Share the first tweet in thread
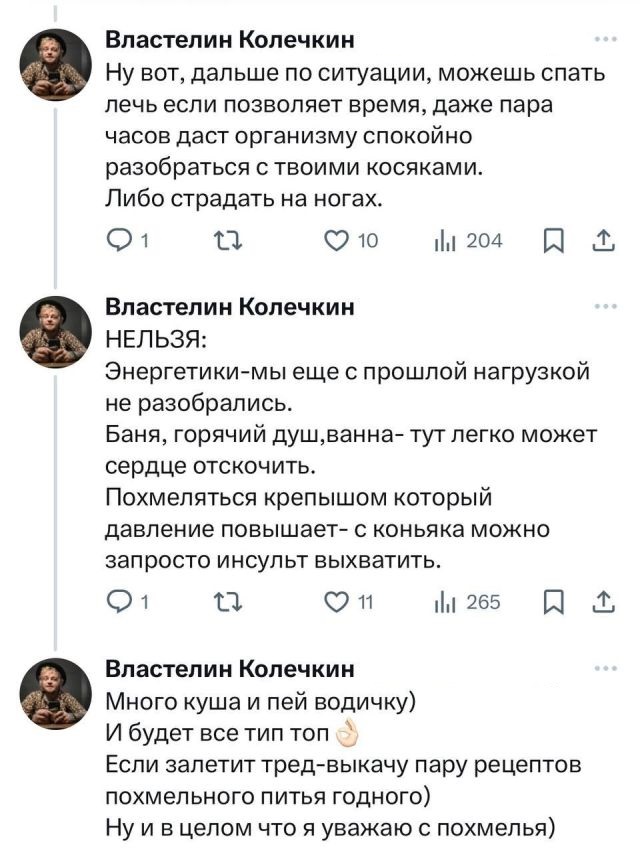This screenshot has height=853, width=640. 603,241
